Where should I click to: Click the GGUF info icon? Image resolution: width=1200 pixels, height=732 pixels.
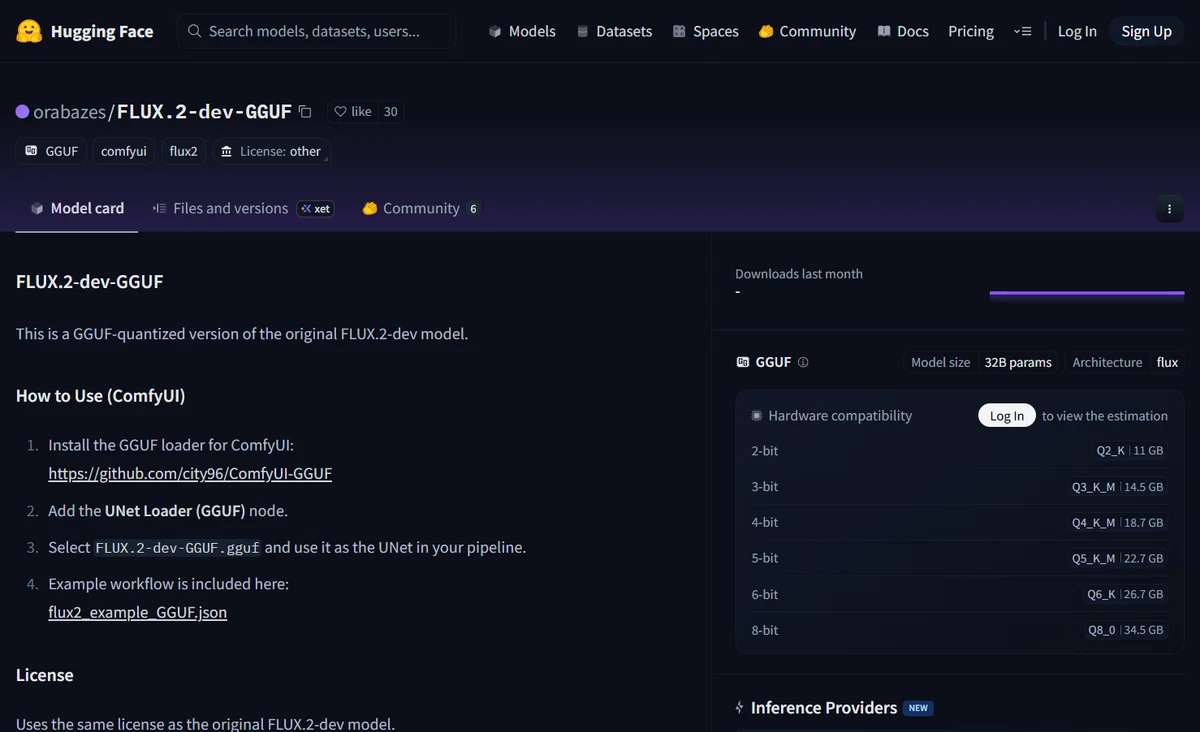[x=803, y=362]
